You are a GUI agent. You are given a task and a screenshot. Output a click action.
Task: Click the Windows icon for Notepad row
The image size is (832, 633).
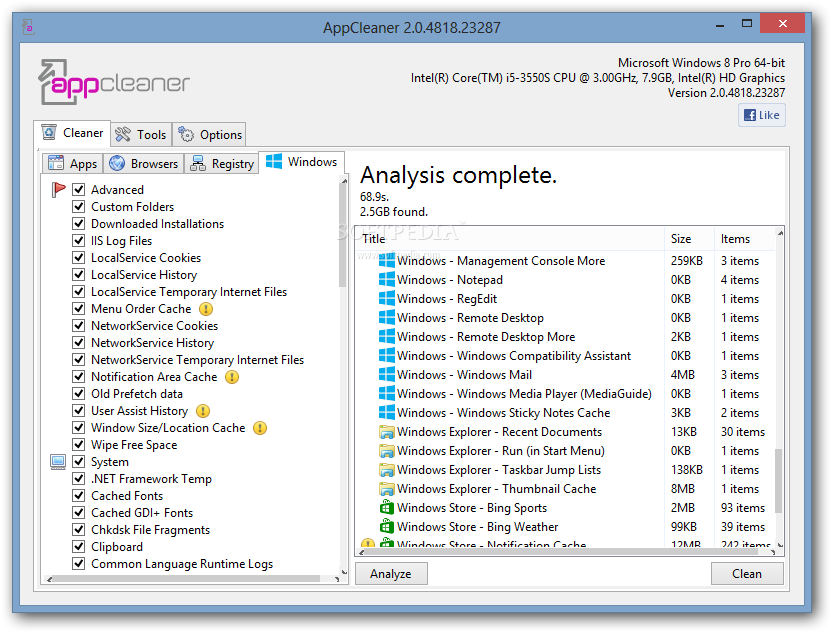point(387,280)
